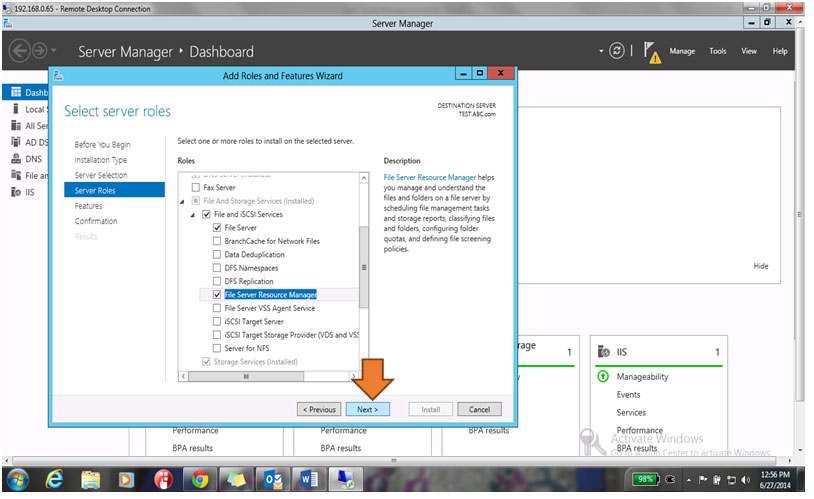Uncheck File and iSCSI Services checkbox

tap(206, 214)
